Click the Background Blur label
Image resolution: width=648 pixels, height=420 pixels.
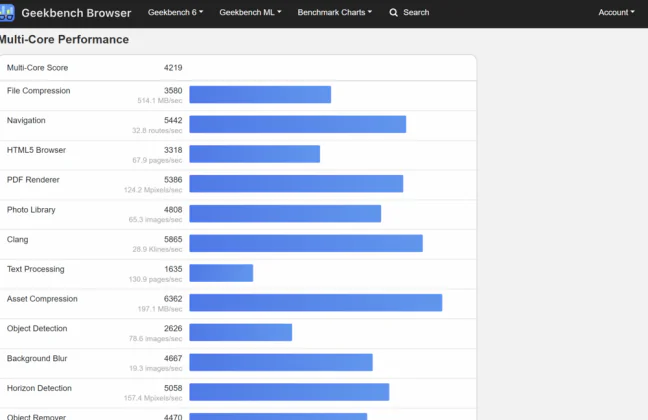click(37, 358)
